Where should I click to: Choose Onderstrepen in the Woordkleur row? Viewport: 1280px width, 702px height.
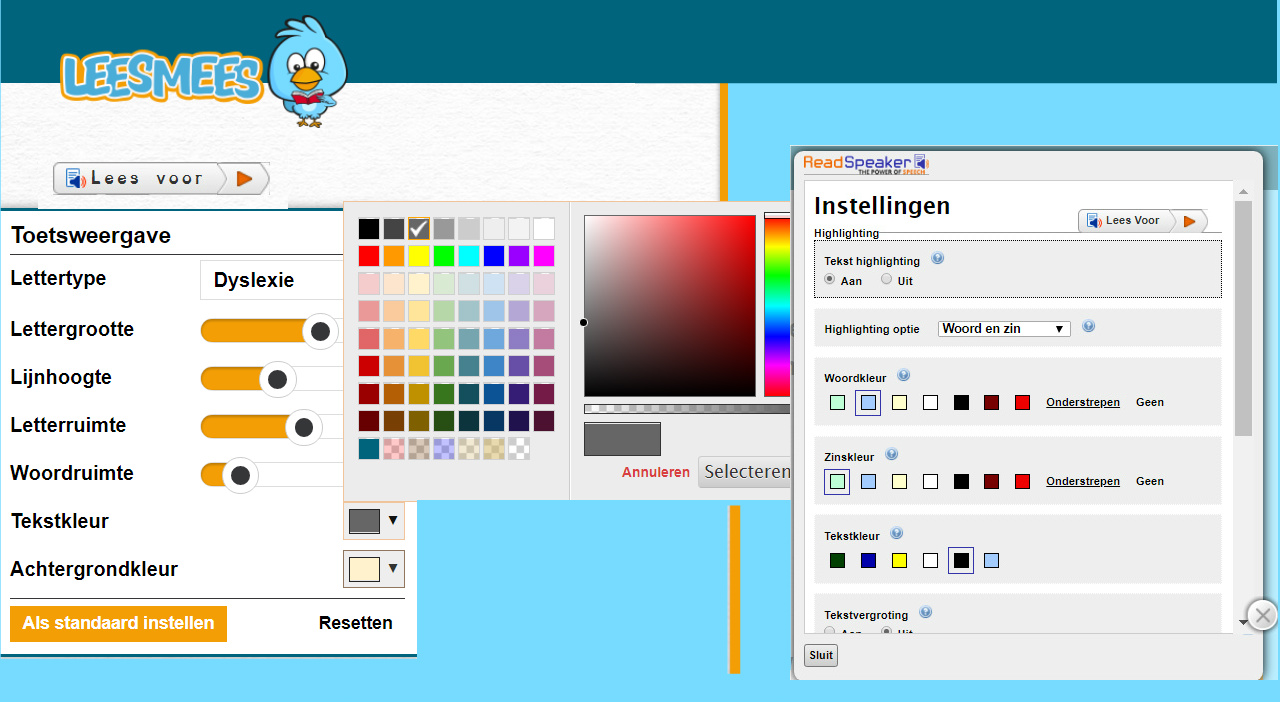1083,403
